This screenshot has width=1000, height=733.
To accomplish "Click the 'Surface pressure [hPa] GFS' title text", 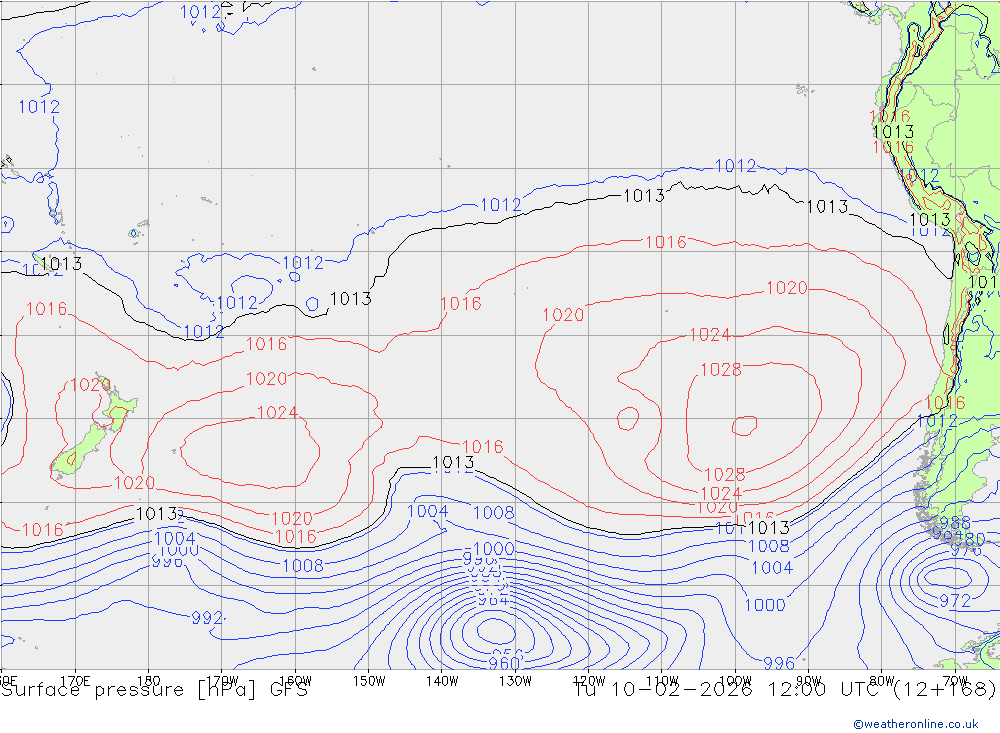I will (x=155, y=690).
